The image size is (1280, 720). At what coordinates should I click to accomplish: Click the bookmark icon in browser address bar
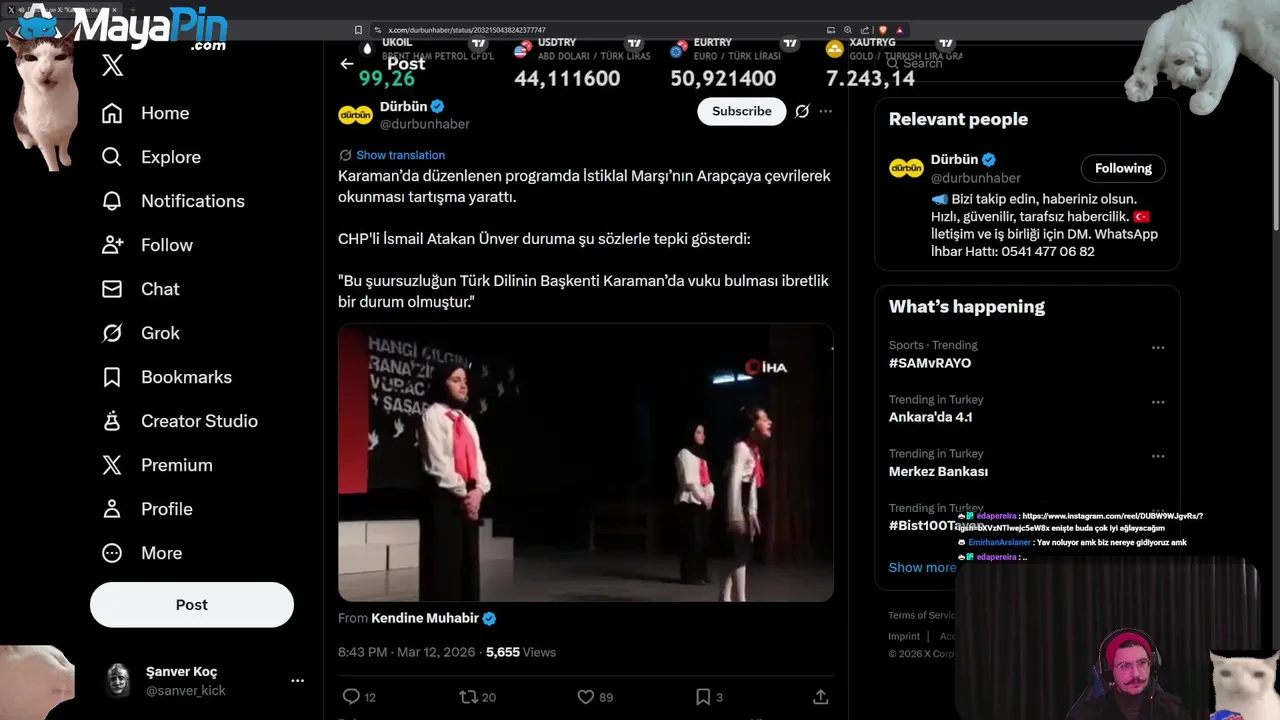click(359, 30)
